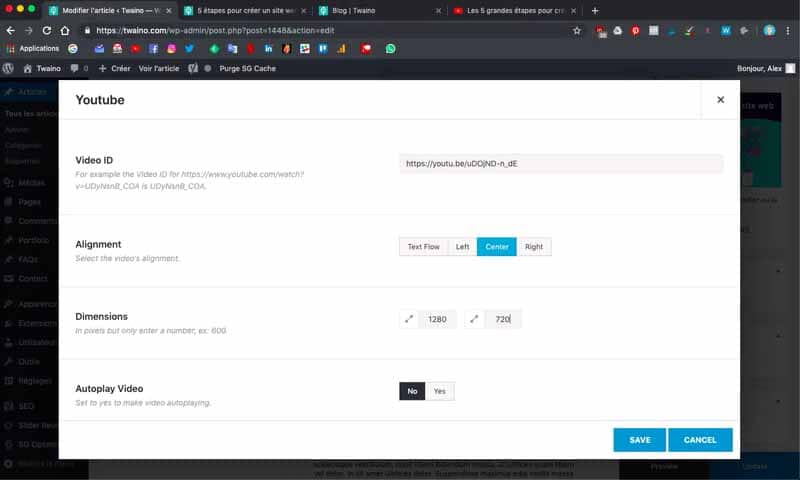Open the browser home page
Viewport: 800px width, 480px height.
point(65,31)
